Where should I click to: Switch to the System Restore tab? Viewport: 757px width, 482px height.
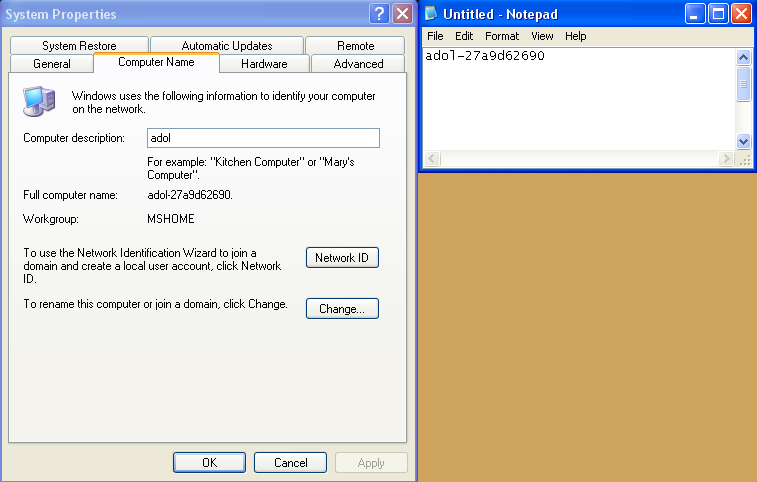coord(79,45)
